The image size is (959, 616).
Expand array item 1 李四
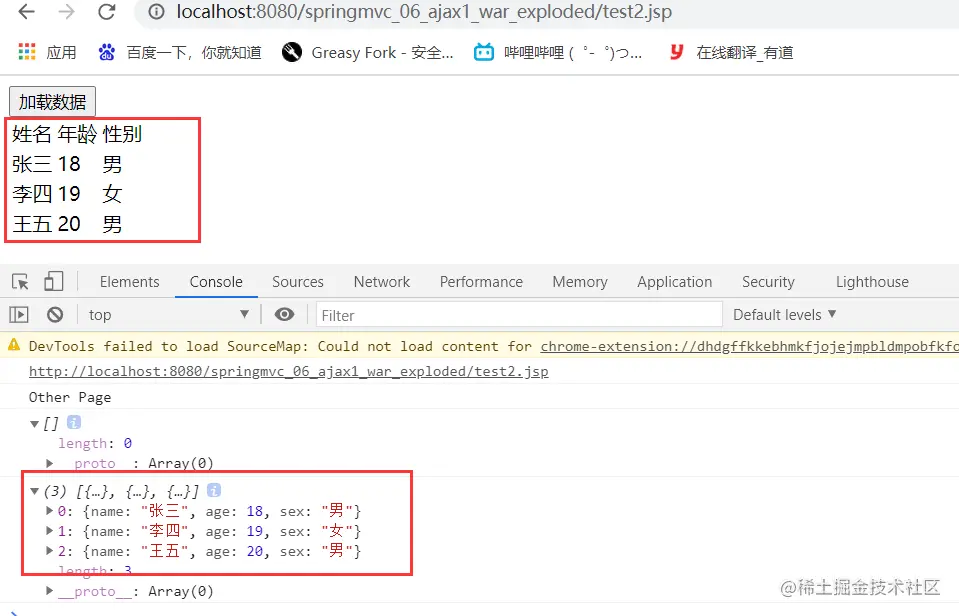point(50,530)
